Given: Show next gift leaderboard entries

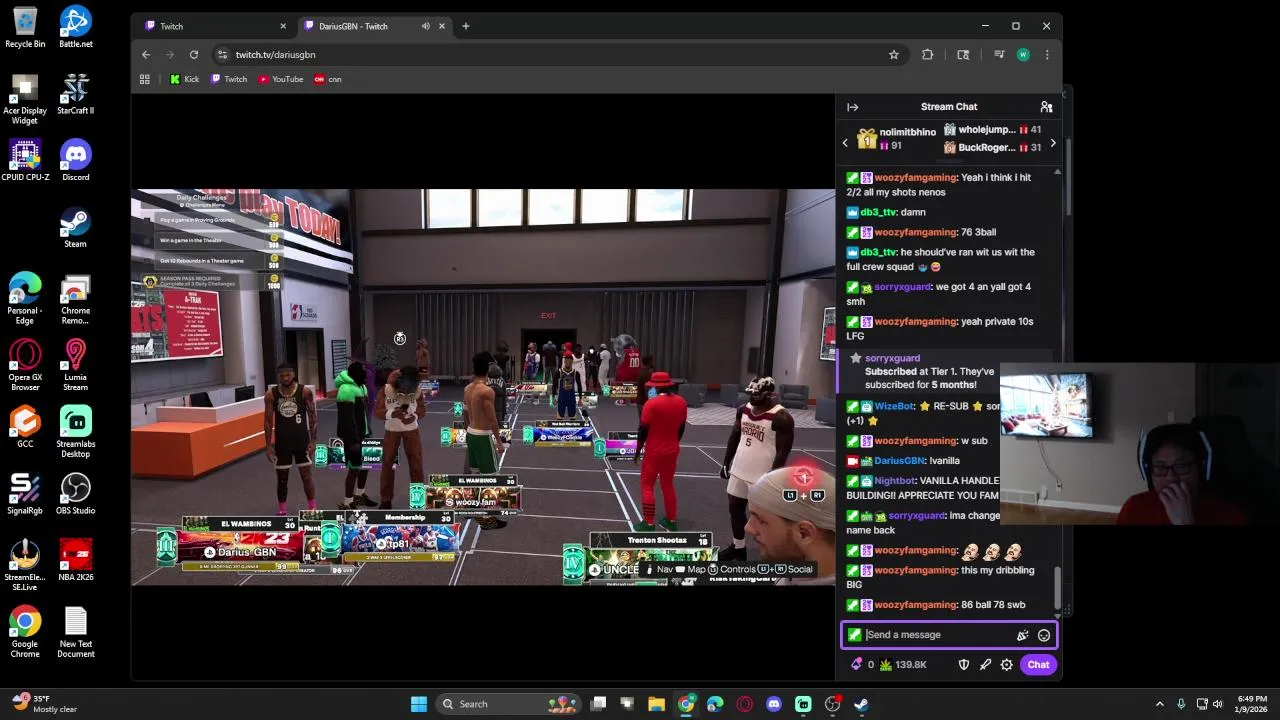Looking at the screenshot, I should pyautogui.click(x=1052, y=143).
